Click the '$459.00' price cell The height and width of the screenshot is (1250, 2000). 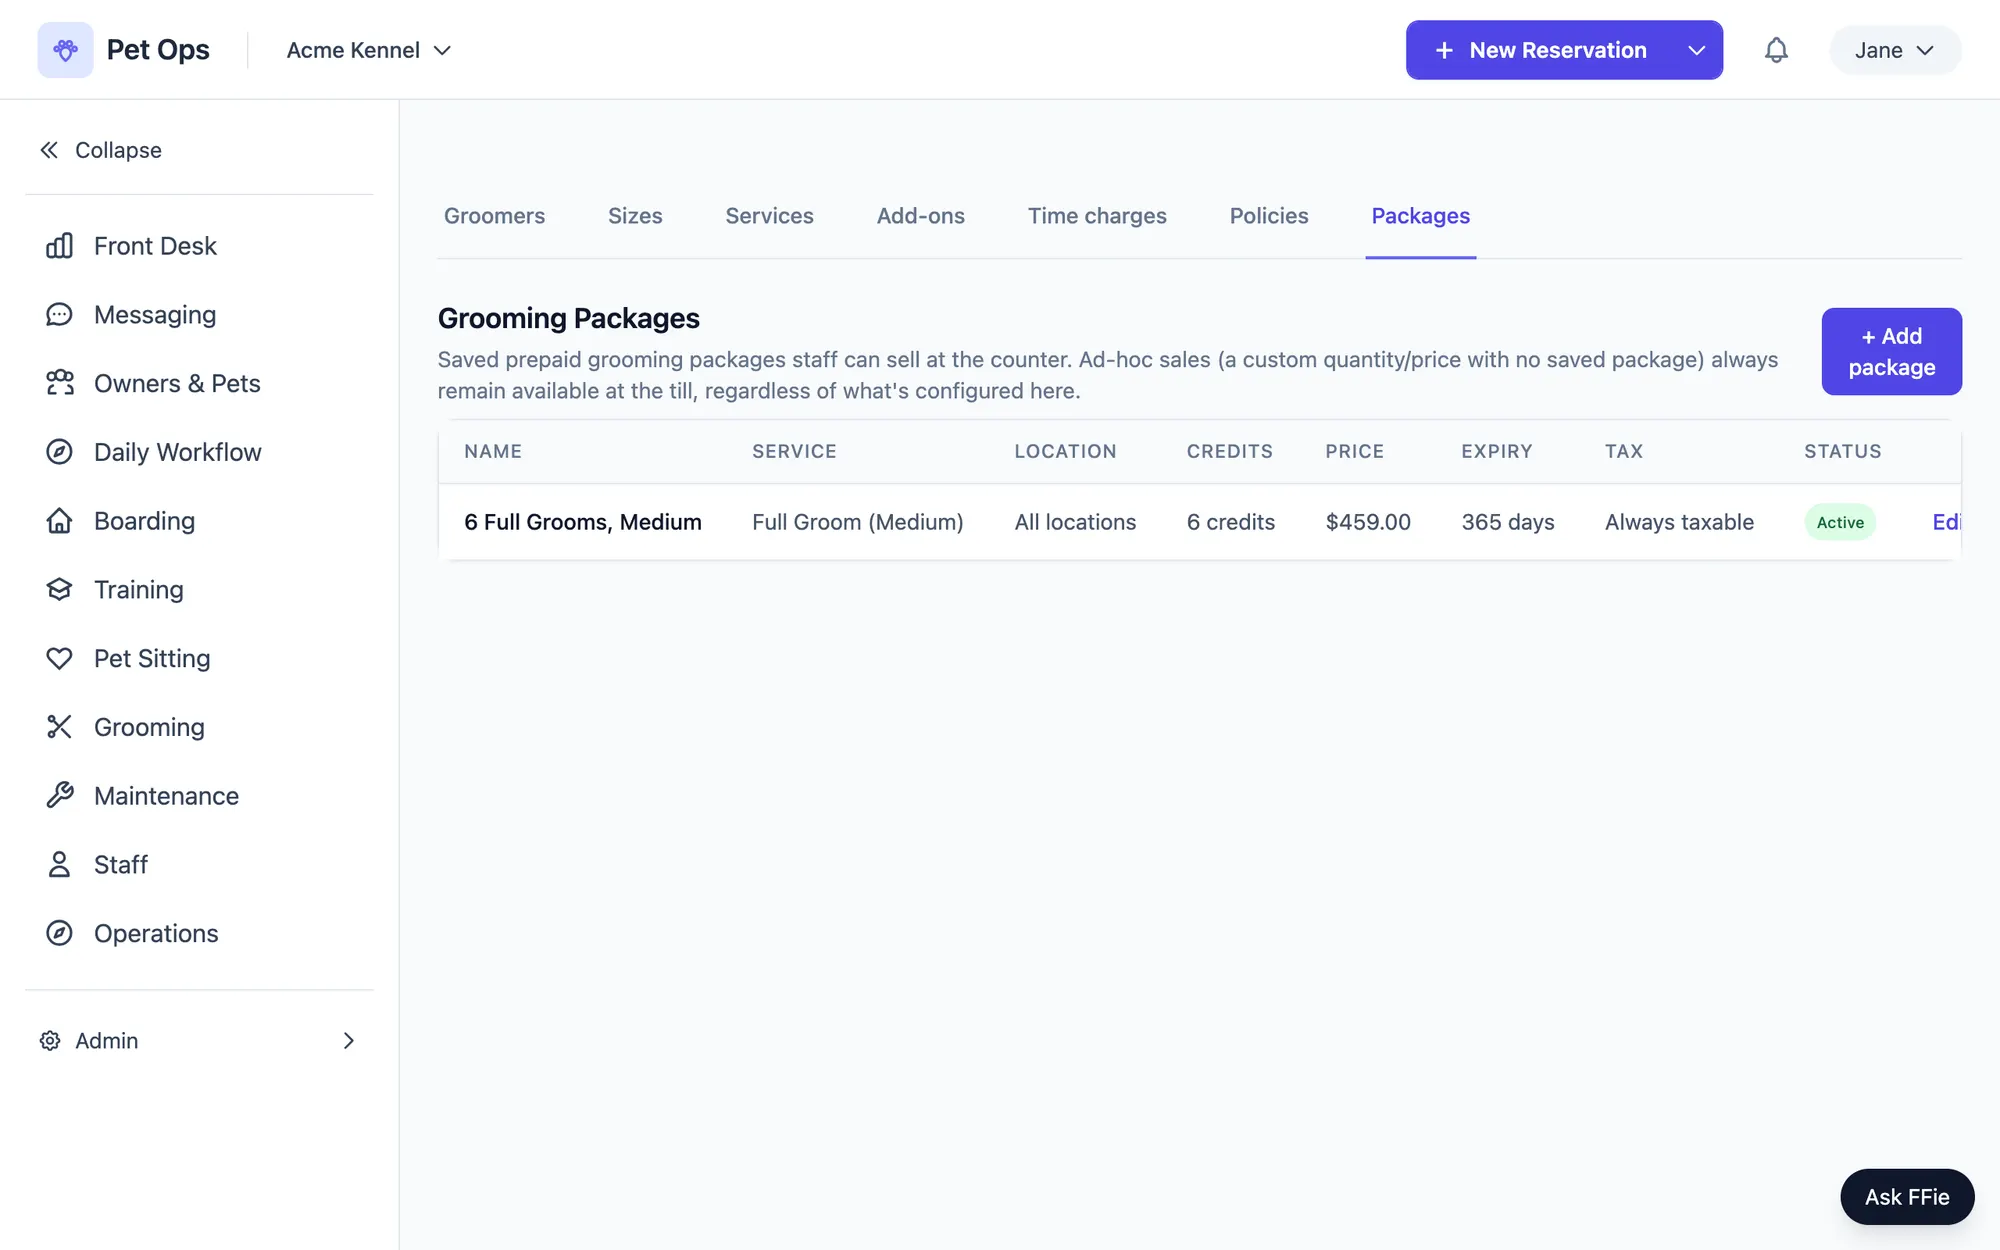pos(1368,522)
